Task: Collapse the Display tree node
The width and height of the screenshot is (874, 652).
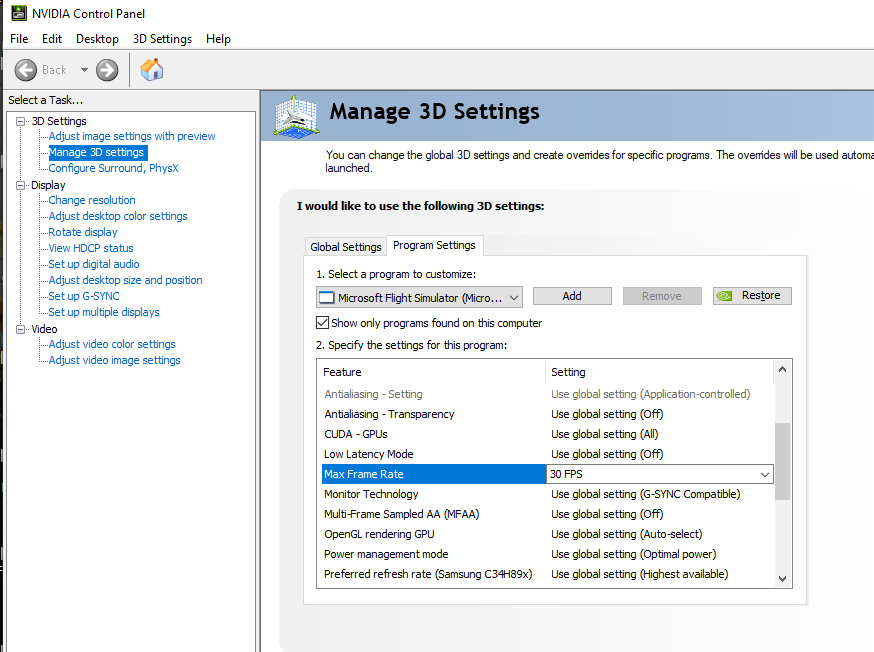Action: coord(21,185)
